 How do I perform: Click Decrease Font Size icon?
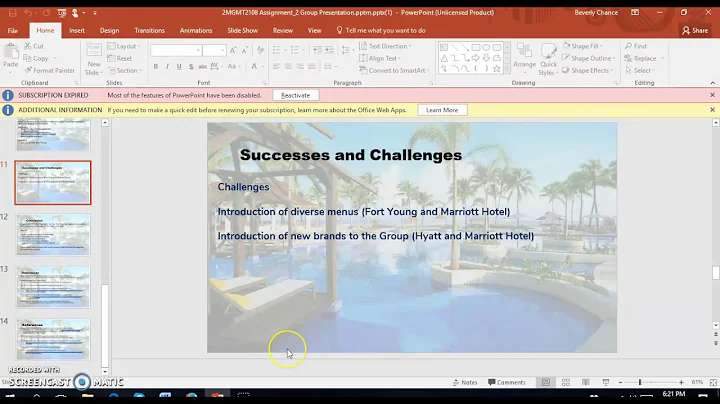[244, 50]
